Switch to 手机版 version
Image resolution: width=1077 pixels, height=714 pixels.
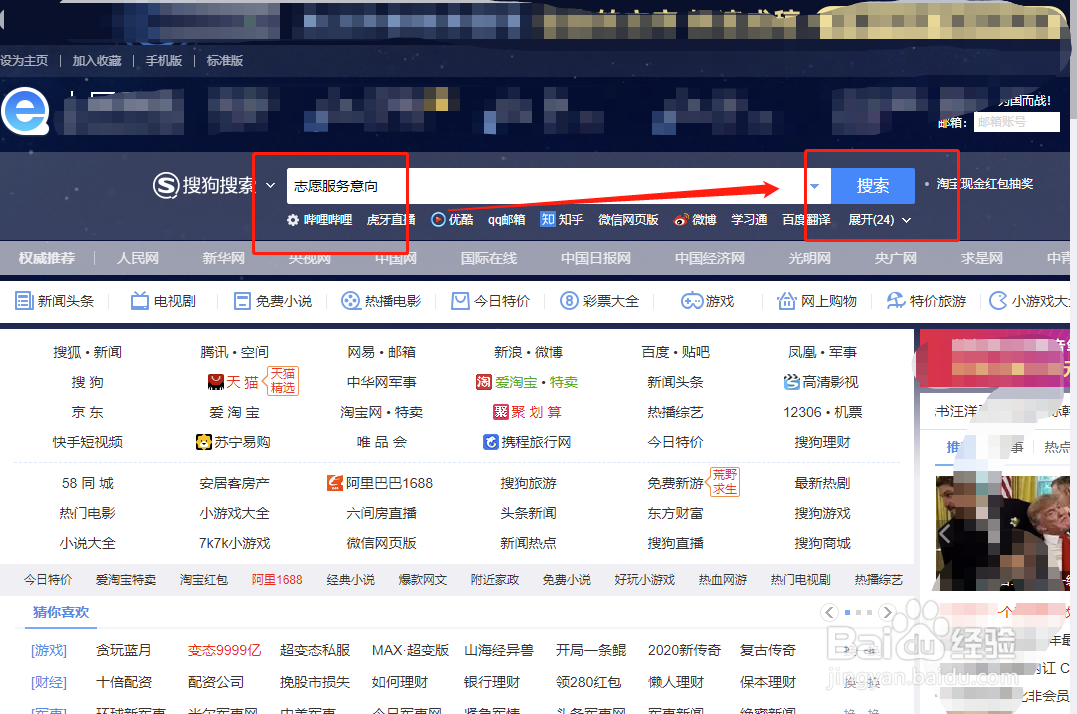[x=163, y=60]
